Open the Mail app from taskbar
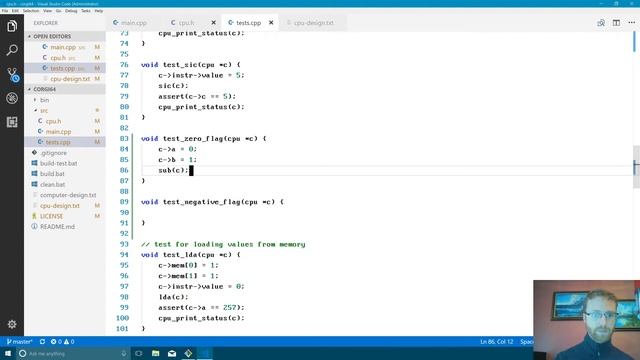The width and height of the screenshot is (640, 360). 172,353
